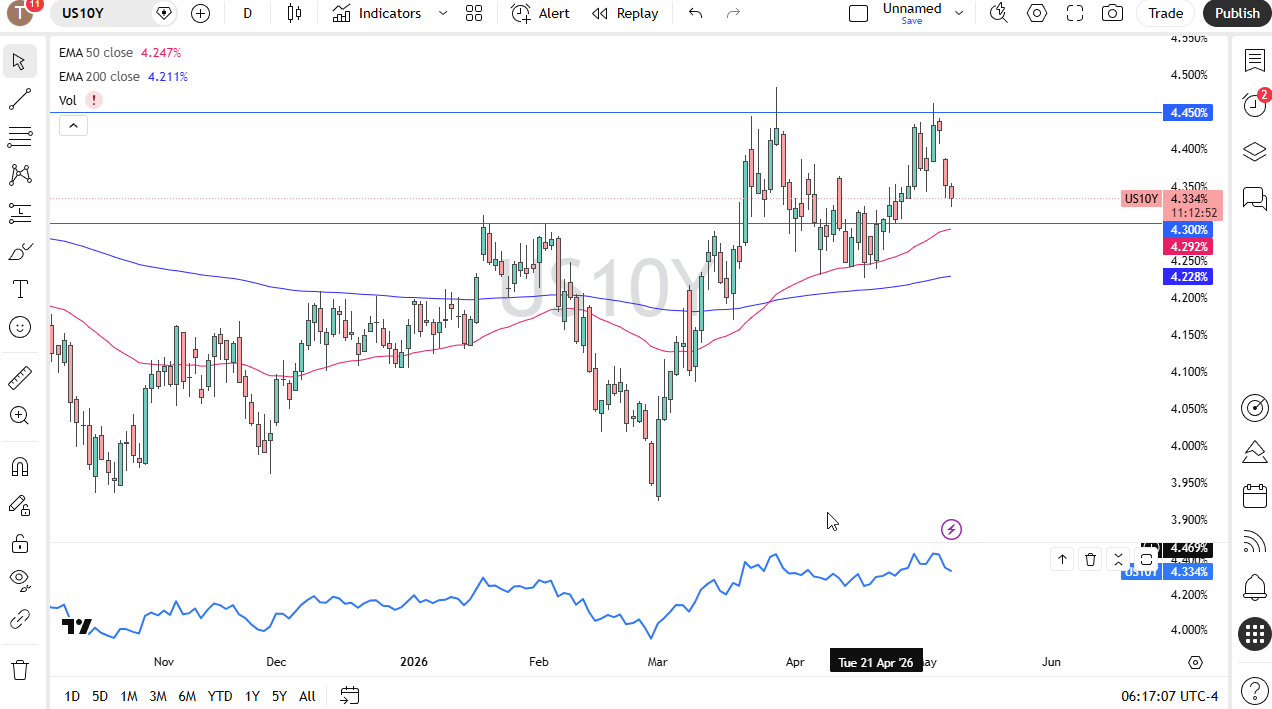Select the cursor arrow tool
1272x709 pixels.
point(19,61)
